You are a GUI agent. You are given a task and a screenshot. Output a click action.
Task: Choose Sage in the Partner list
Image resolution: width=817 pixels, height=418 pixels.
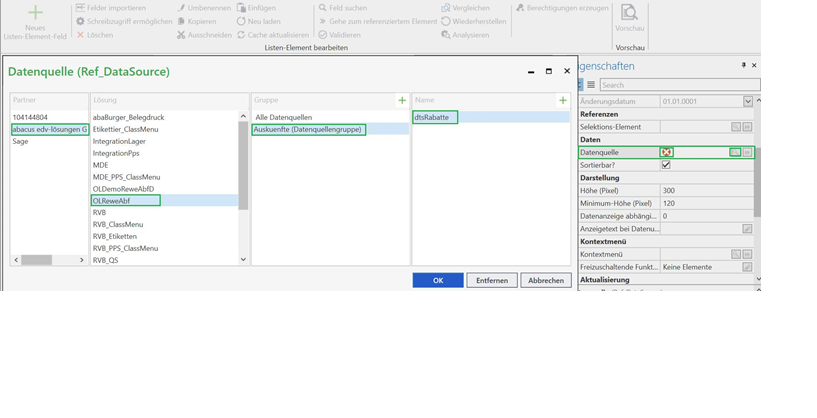(21, 141)
